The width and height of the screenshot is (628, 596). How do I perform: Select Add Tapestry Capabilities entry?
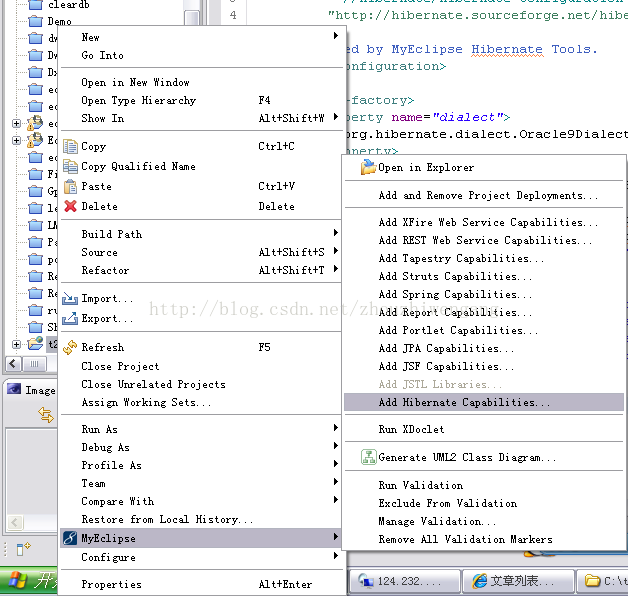click(x=484, y=258)
